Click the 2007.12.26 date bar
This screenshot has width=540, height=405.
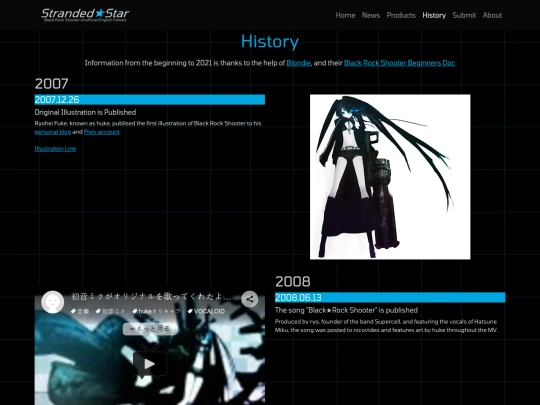(x=149, y=100)
